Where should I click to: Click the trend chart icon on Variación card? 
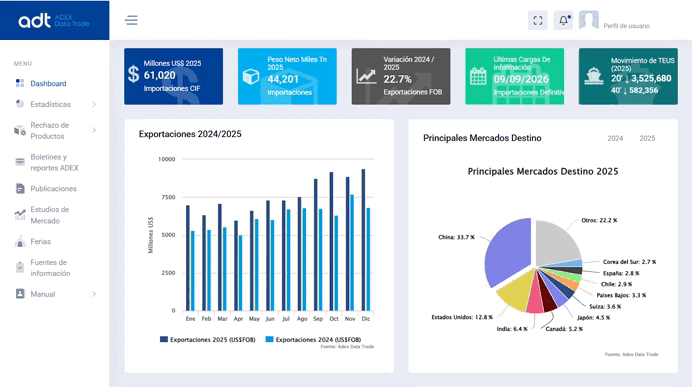(x=366, y=76)
